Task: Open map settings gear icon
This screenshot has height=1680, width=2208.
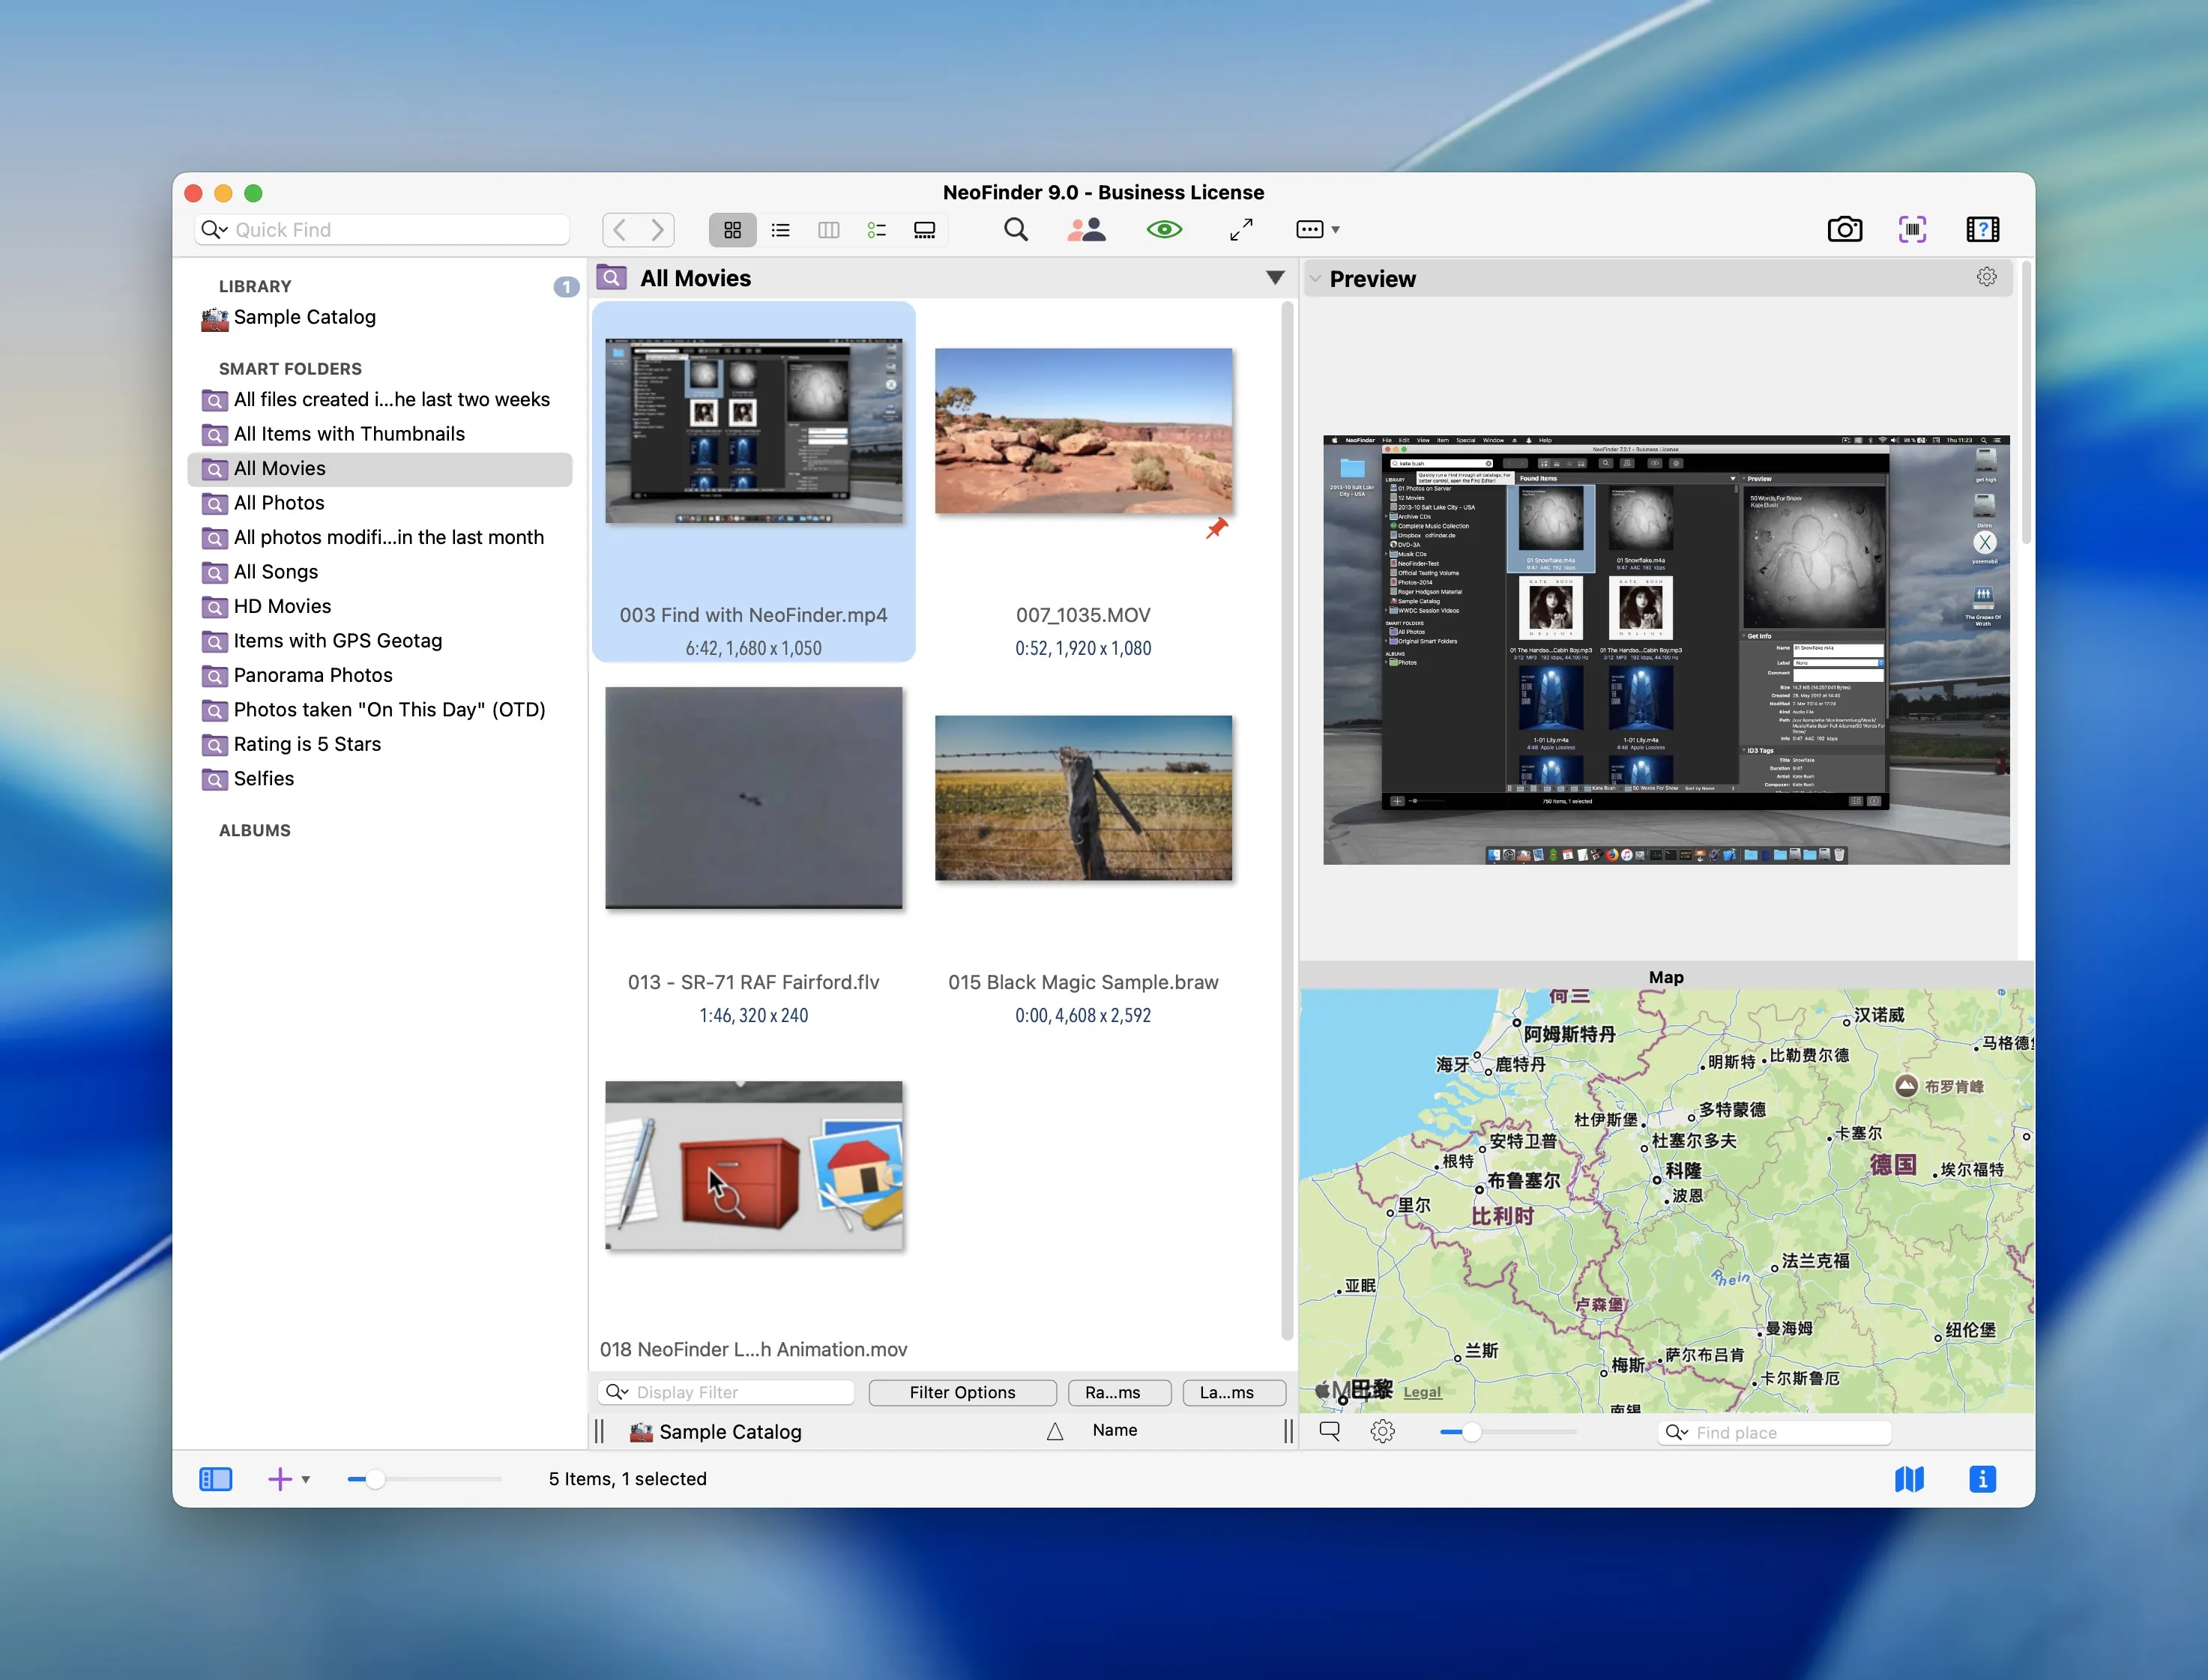Action: [x=1382, y=1432]
